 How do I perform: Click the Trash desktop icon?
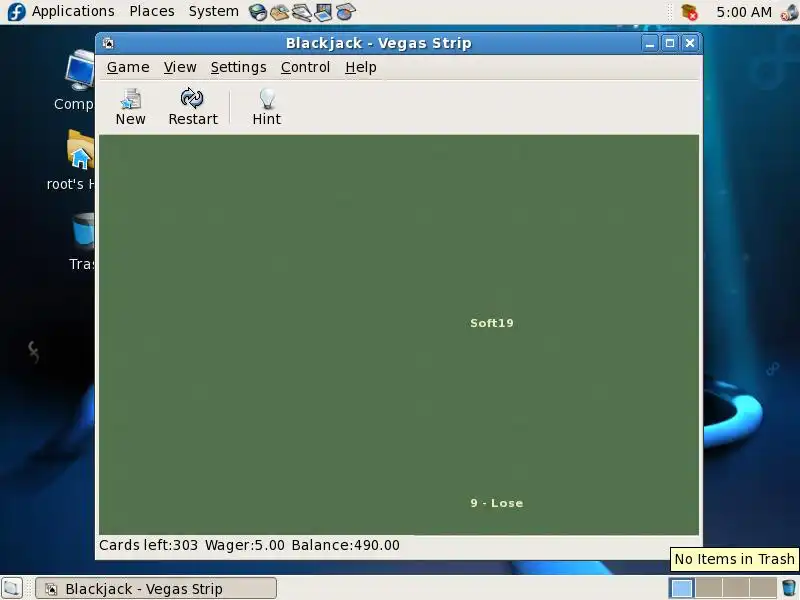[82, 241]
